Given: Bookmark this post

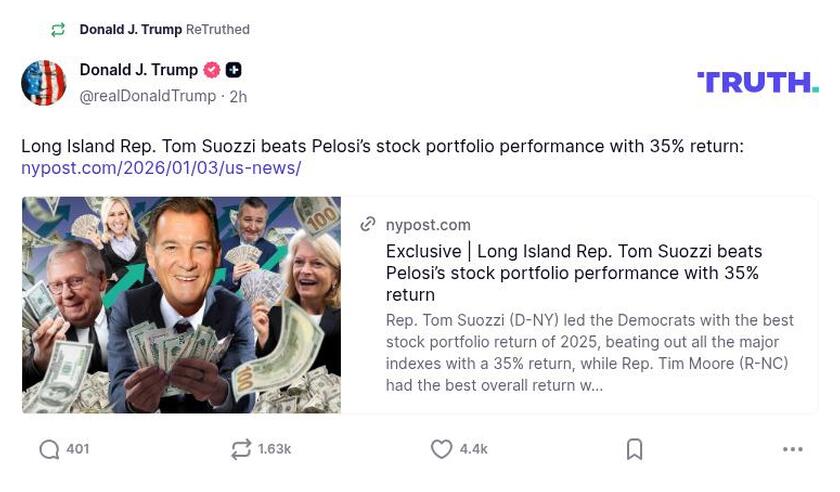Looking at the screenshot, I should [634, 450].
